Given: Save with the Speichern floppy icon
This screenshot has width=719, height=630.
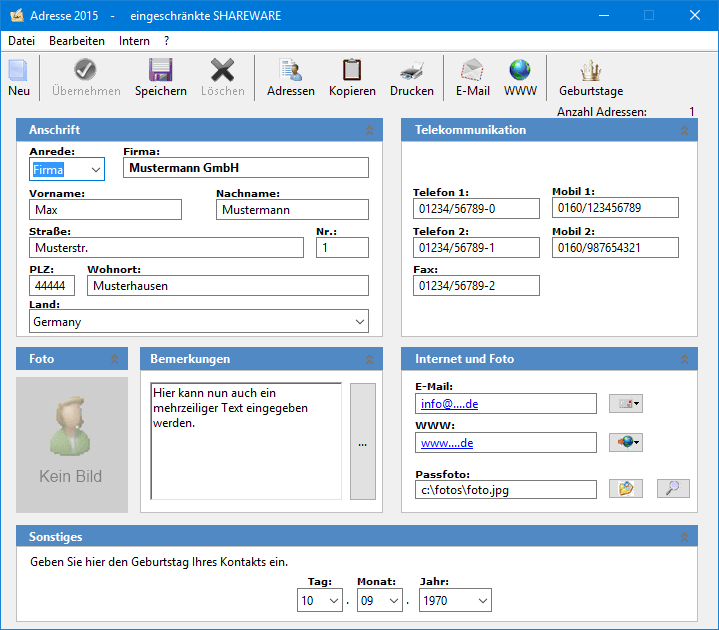Looking at the screenshot, I should click(160, 70).
